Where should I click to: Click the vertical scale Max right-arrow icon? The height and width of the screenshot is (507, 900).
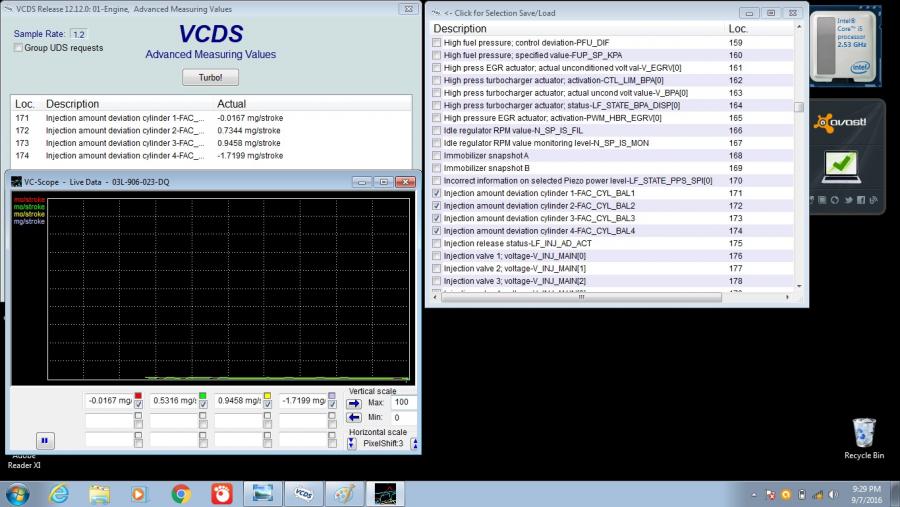click(x=354, y=402)
